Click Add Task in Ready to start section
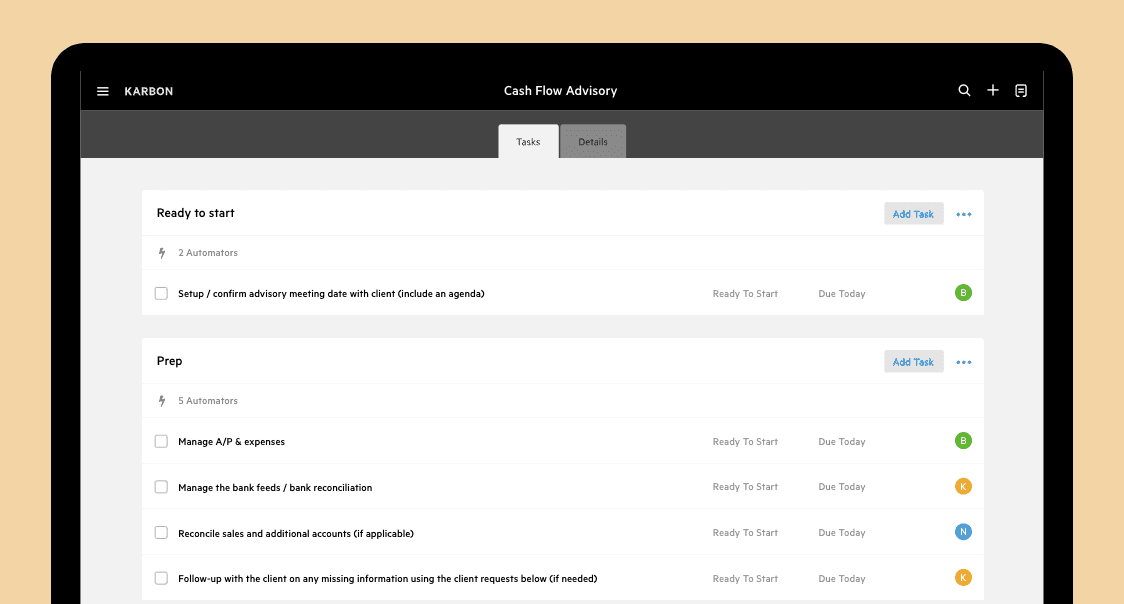Screen dimensions: 1124x604 [913, 214]
